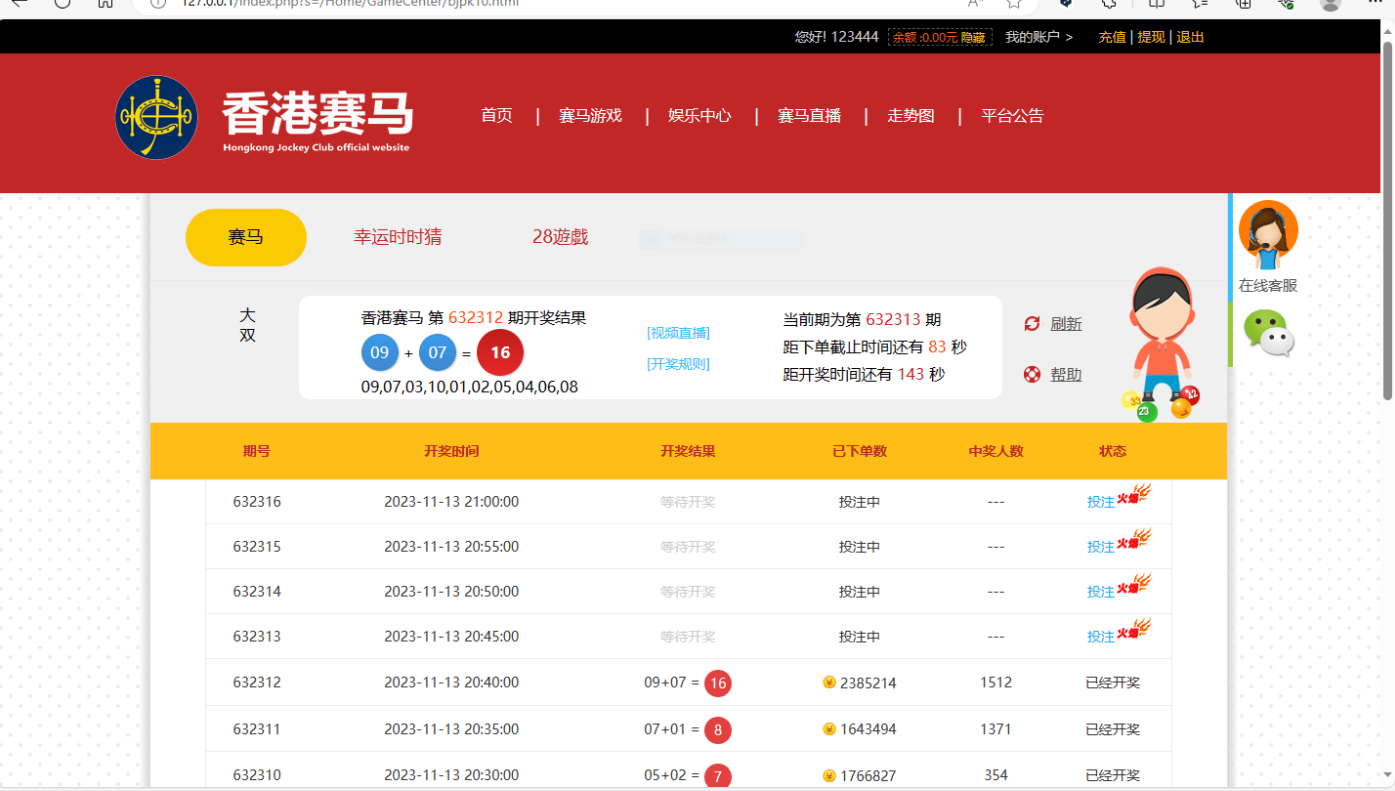Click the 期号 column header

pos(256,451)
